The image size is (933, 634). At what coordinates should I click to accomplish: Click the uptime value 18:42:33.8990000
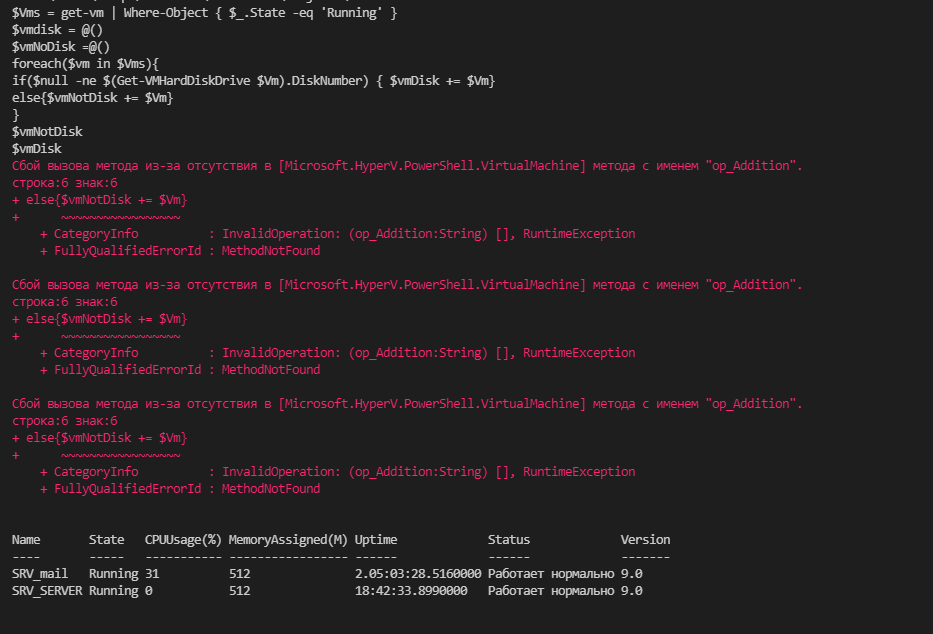point(414,591)
